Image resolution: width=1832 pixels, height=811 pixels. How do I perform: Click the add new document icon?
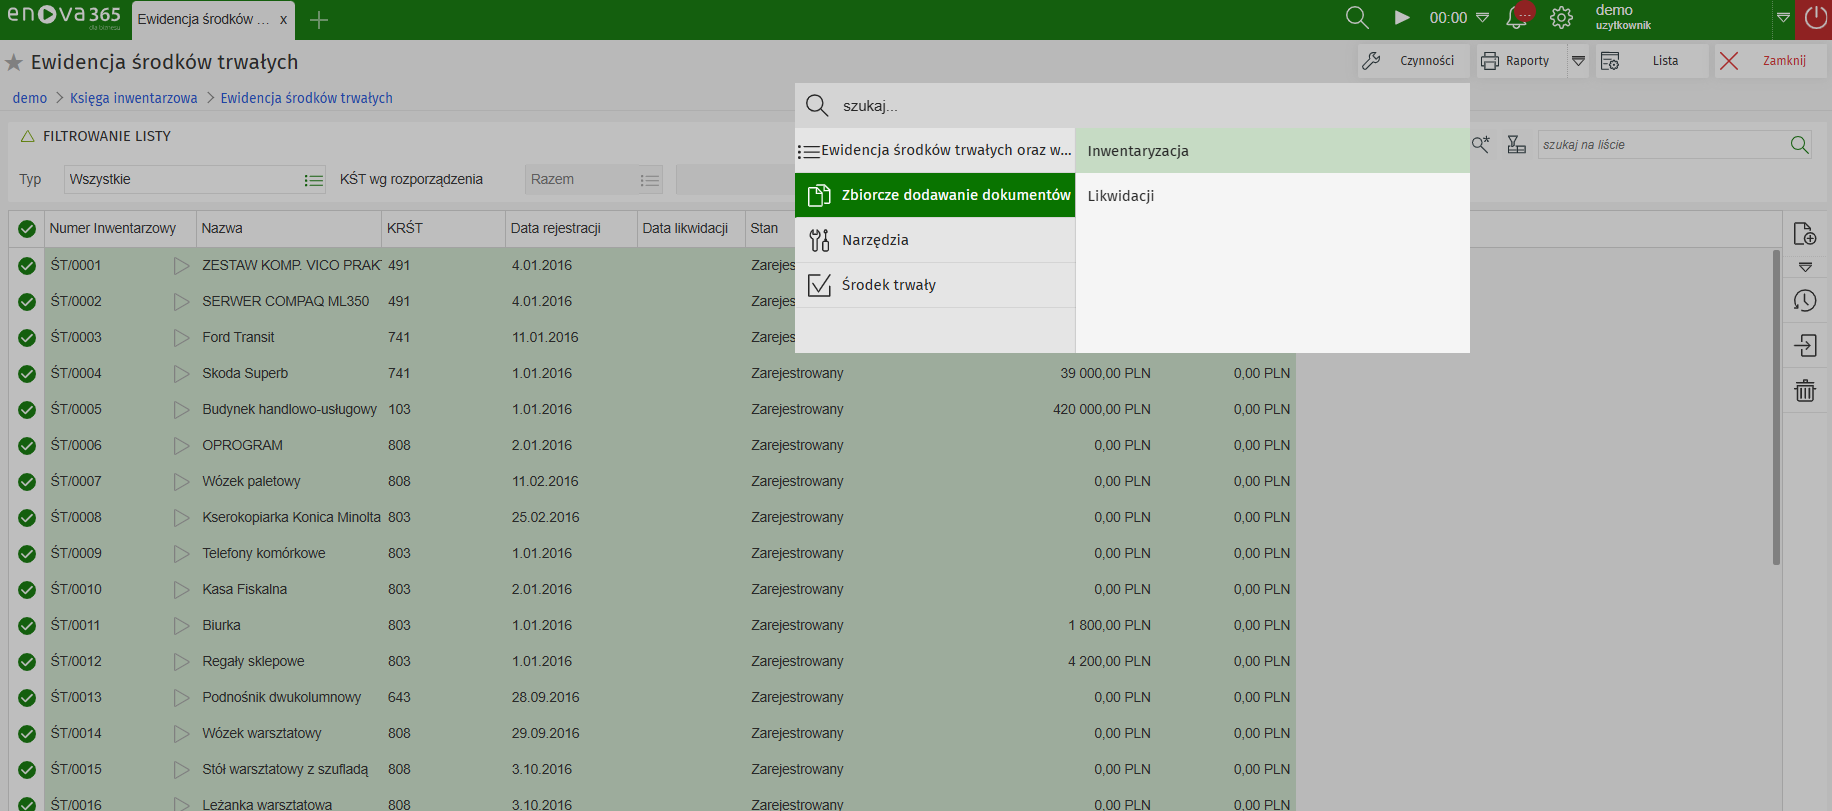coord(1804,234)
